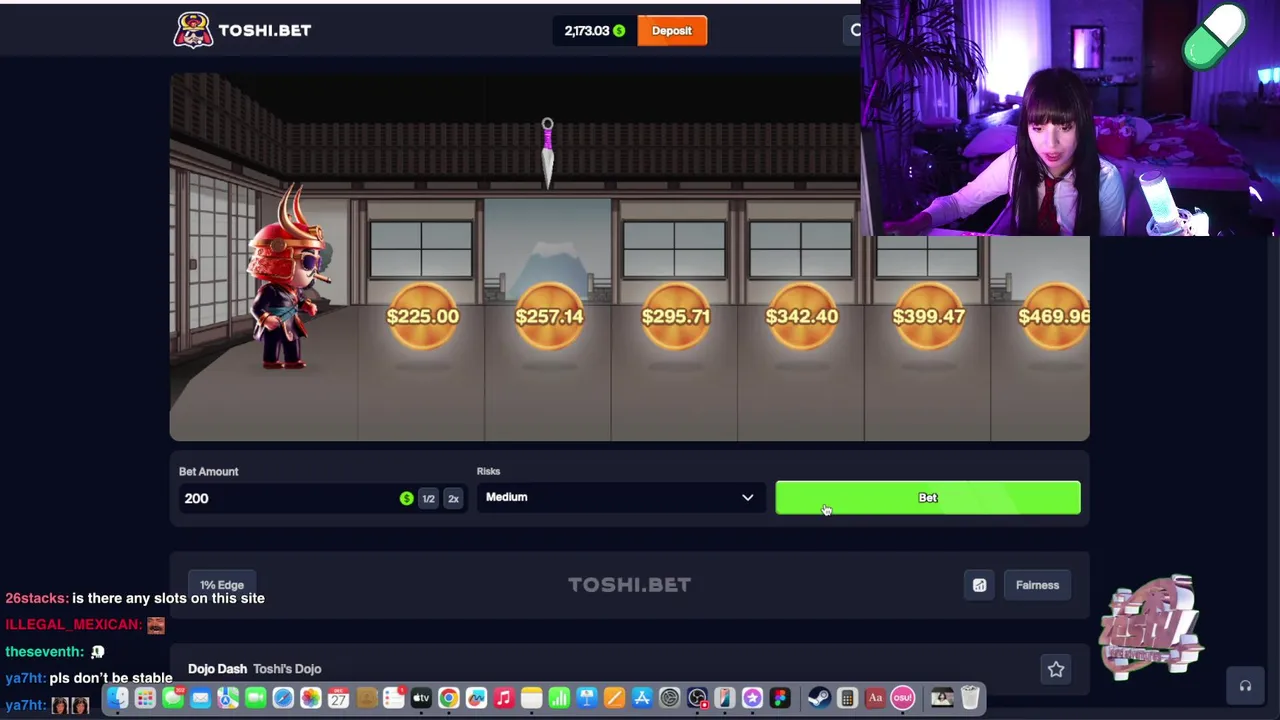
Task: Click the green Bet button
Action: pyautogui.click(x=928, y=497)
